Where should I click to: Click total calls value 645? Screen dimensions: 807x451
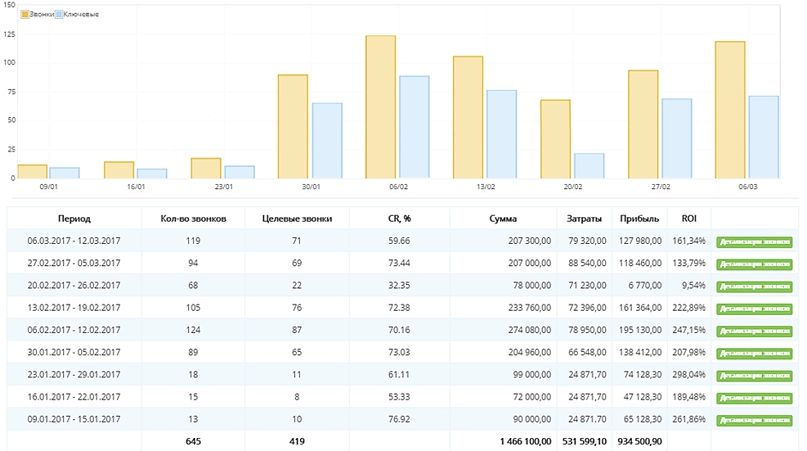[x=193, y=442]
